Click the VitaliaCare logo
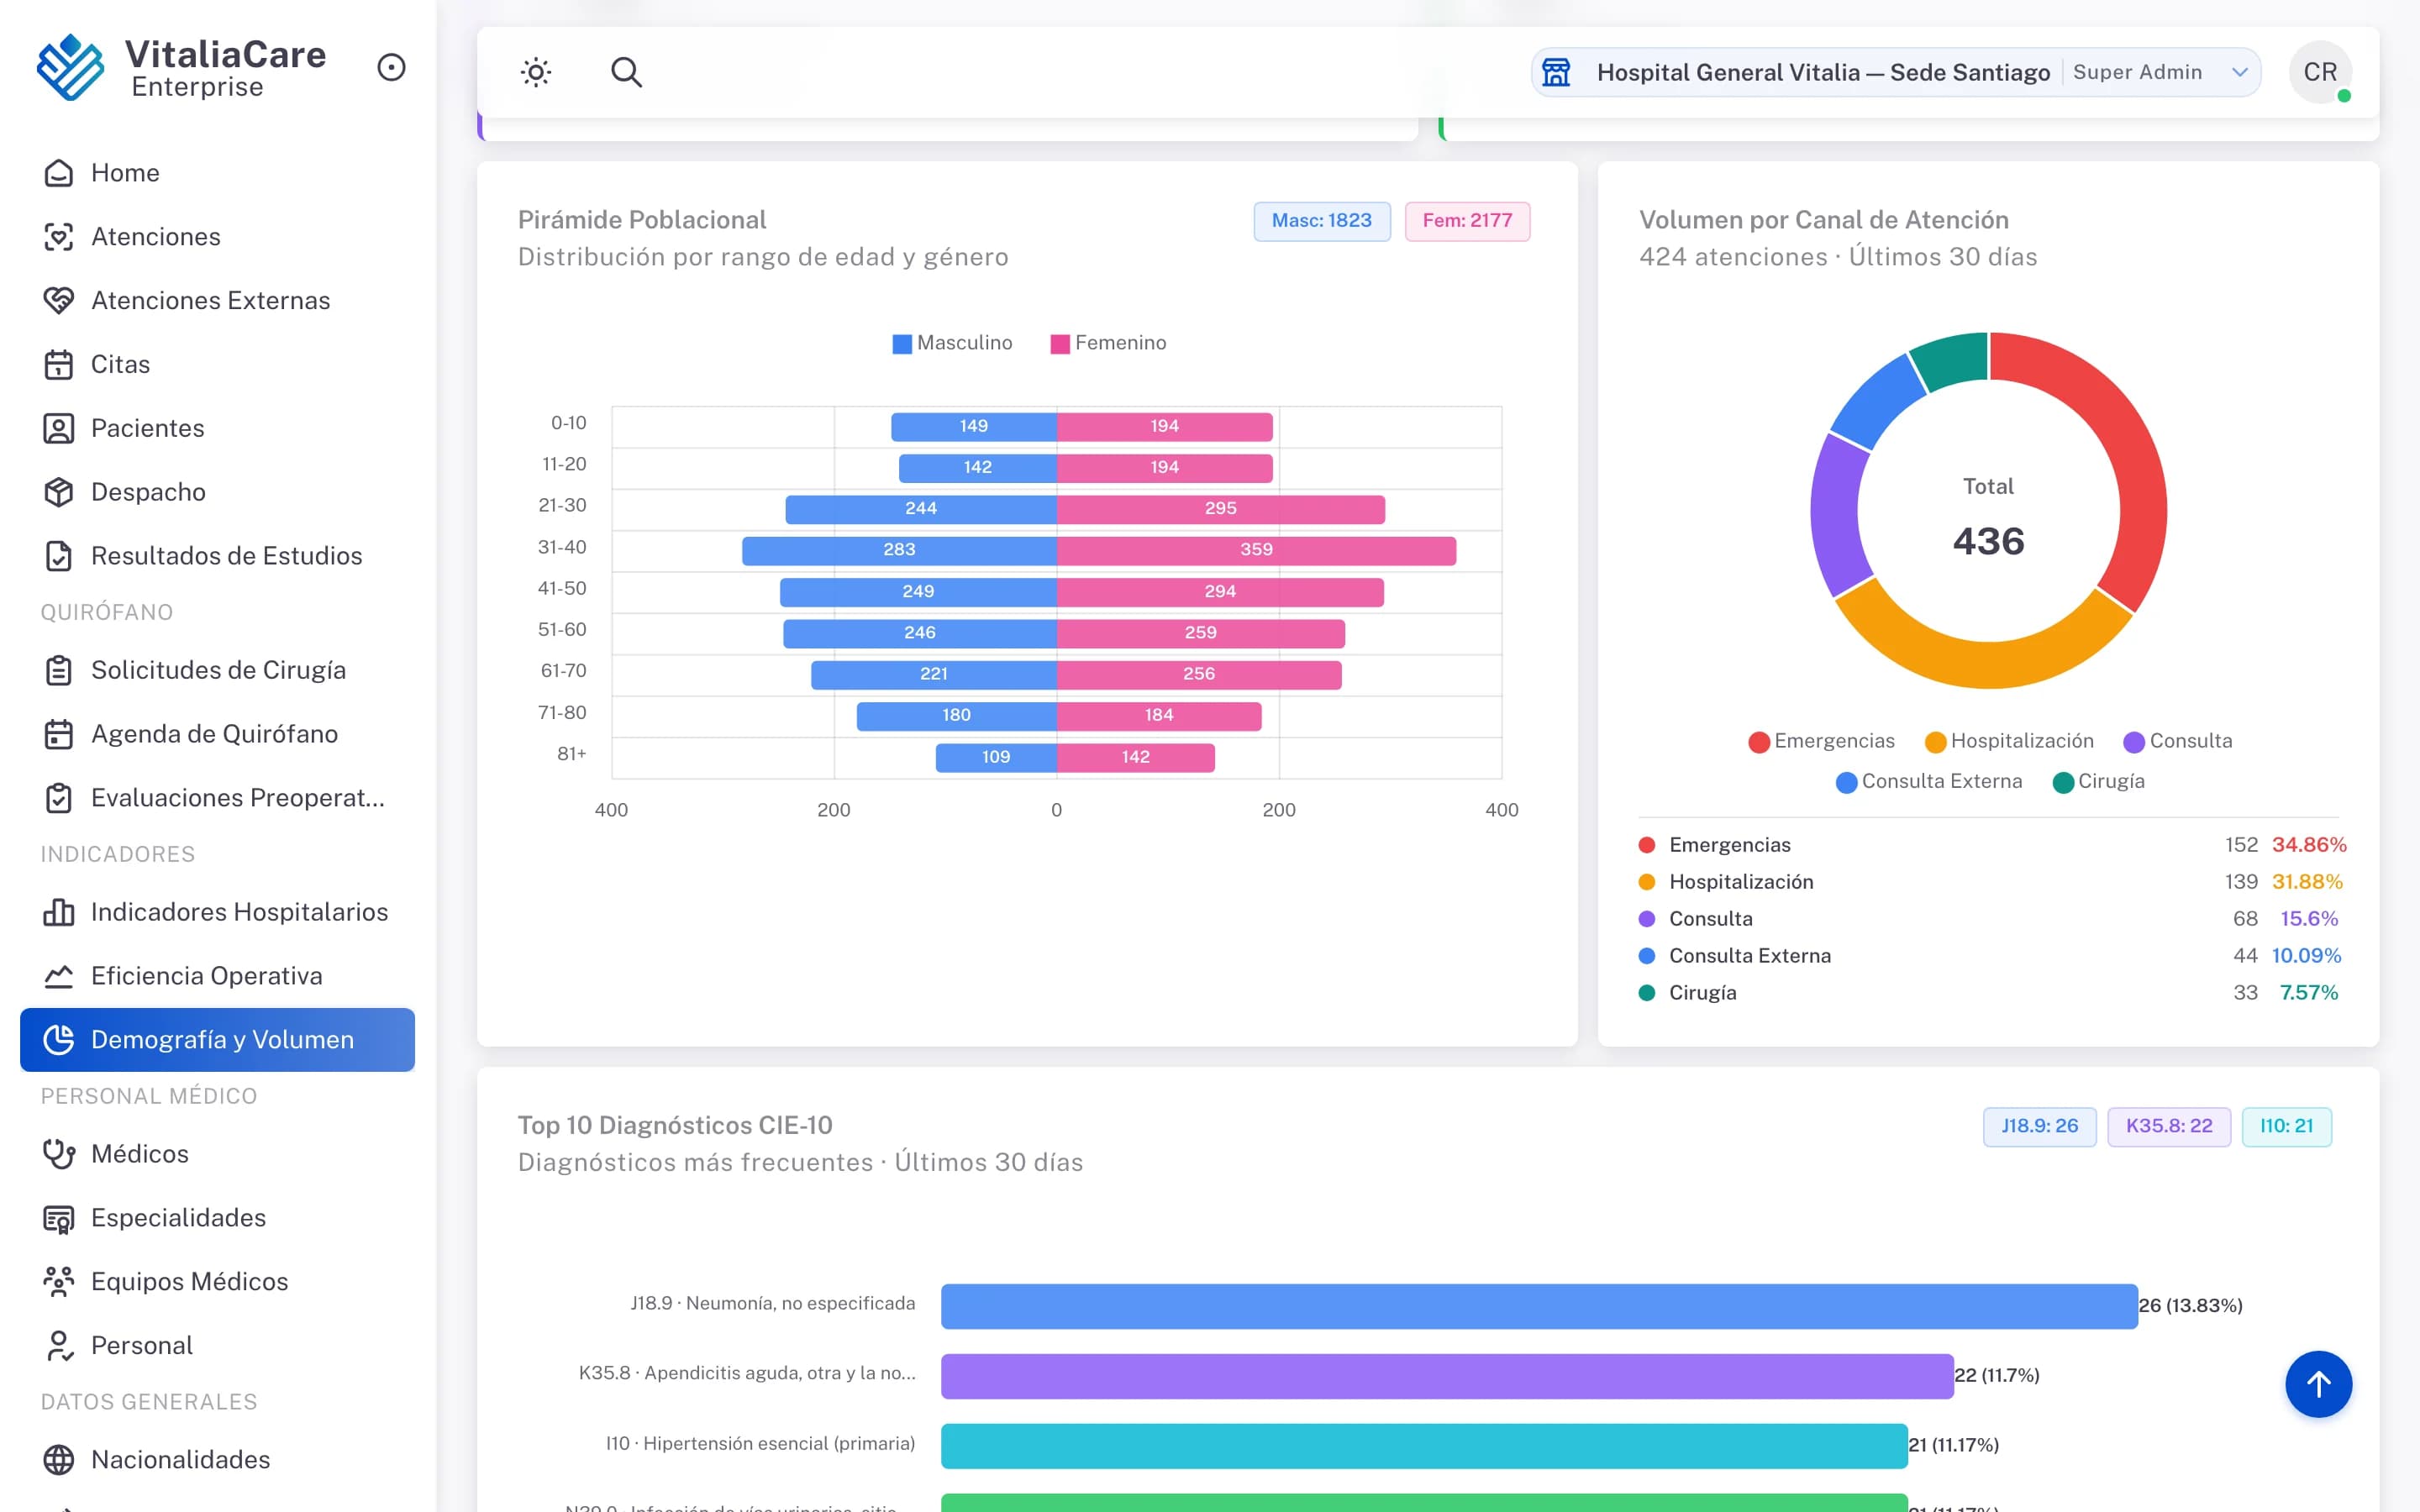 coord(70,68)
